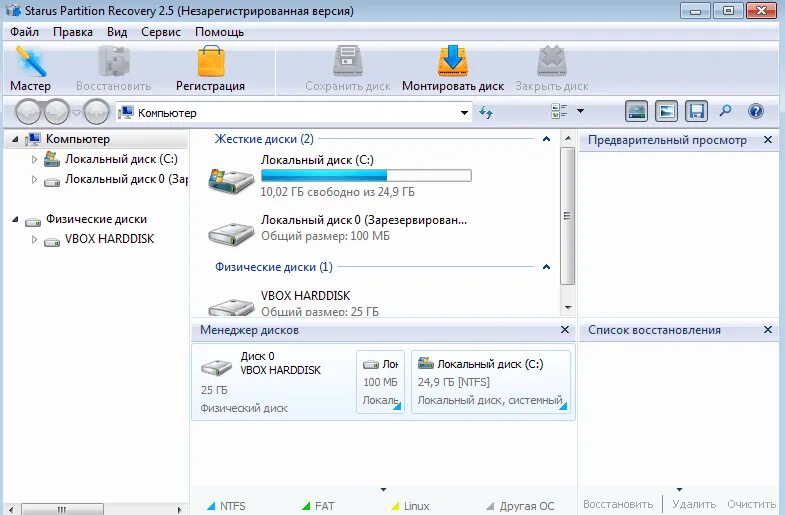Expand Локальный диск 0 tree node

point(34,180)
